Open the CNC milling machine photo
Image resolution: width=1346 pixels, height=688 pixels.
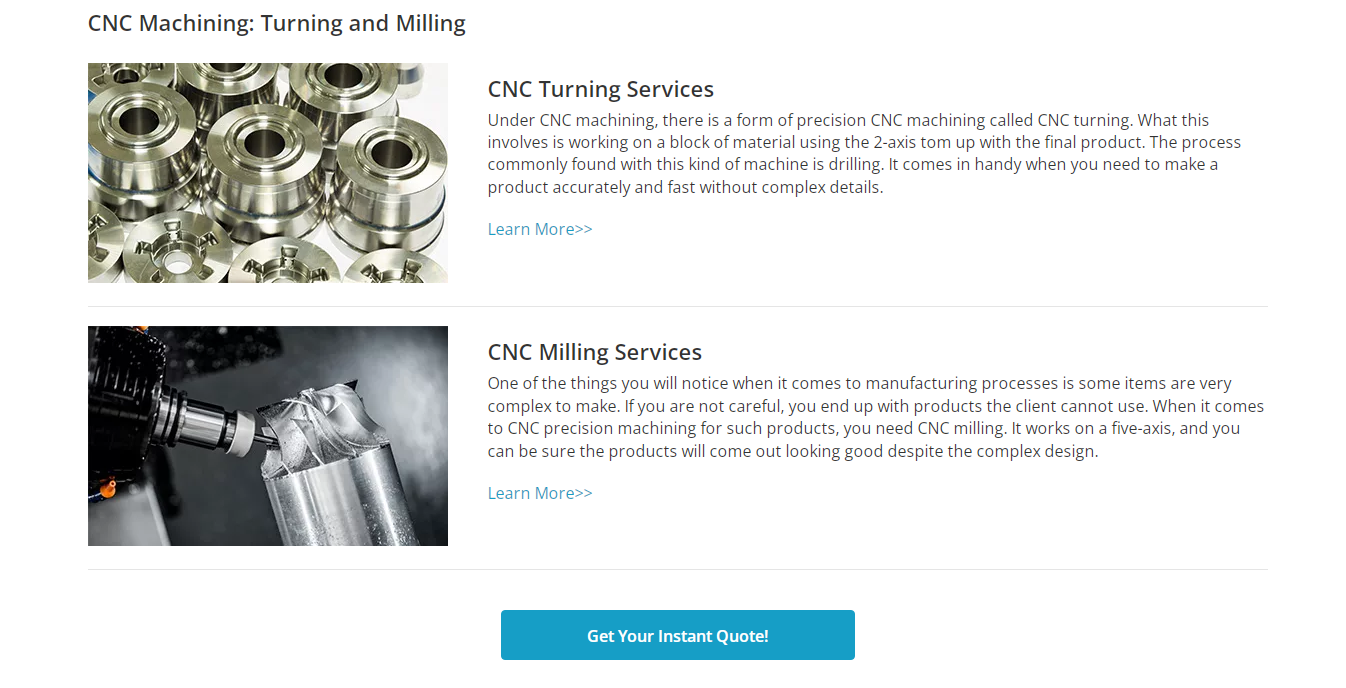(267, 435)
